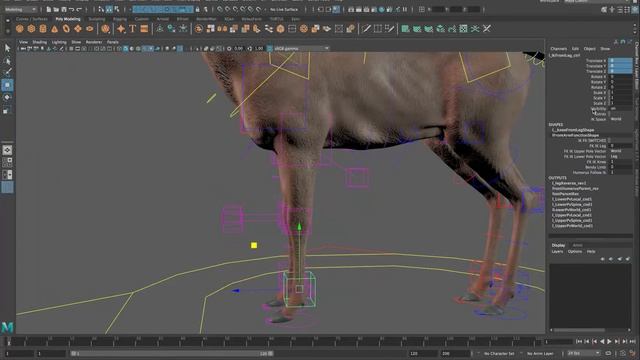640x360 pixels.
Task: Click the Open Scene folder icon
Action: click(56, 9)
